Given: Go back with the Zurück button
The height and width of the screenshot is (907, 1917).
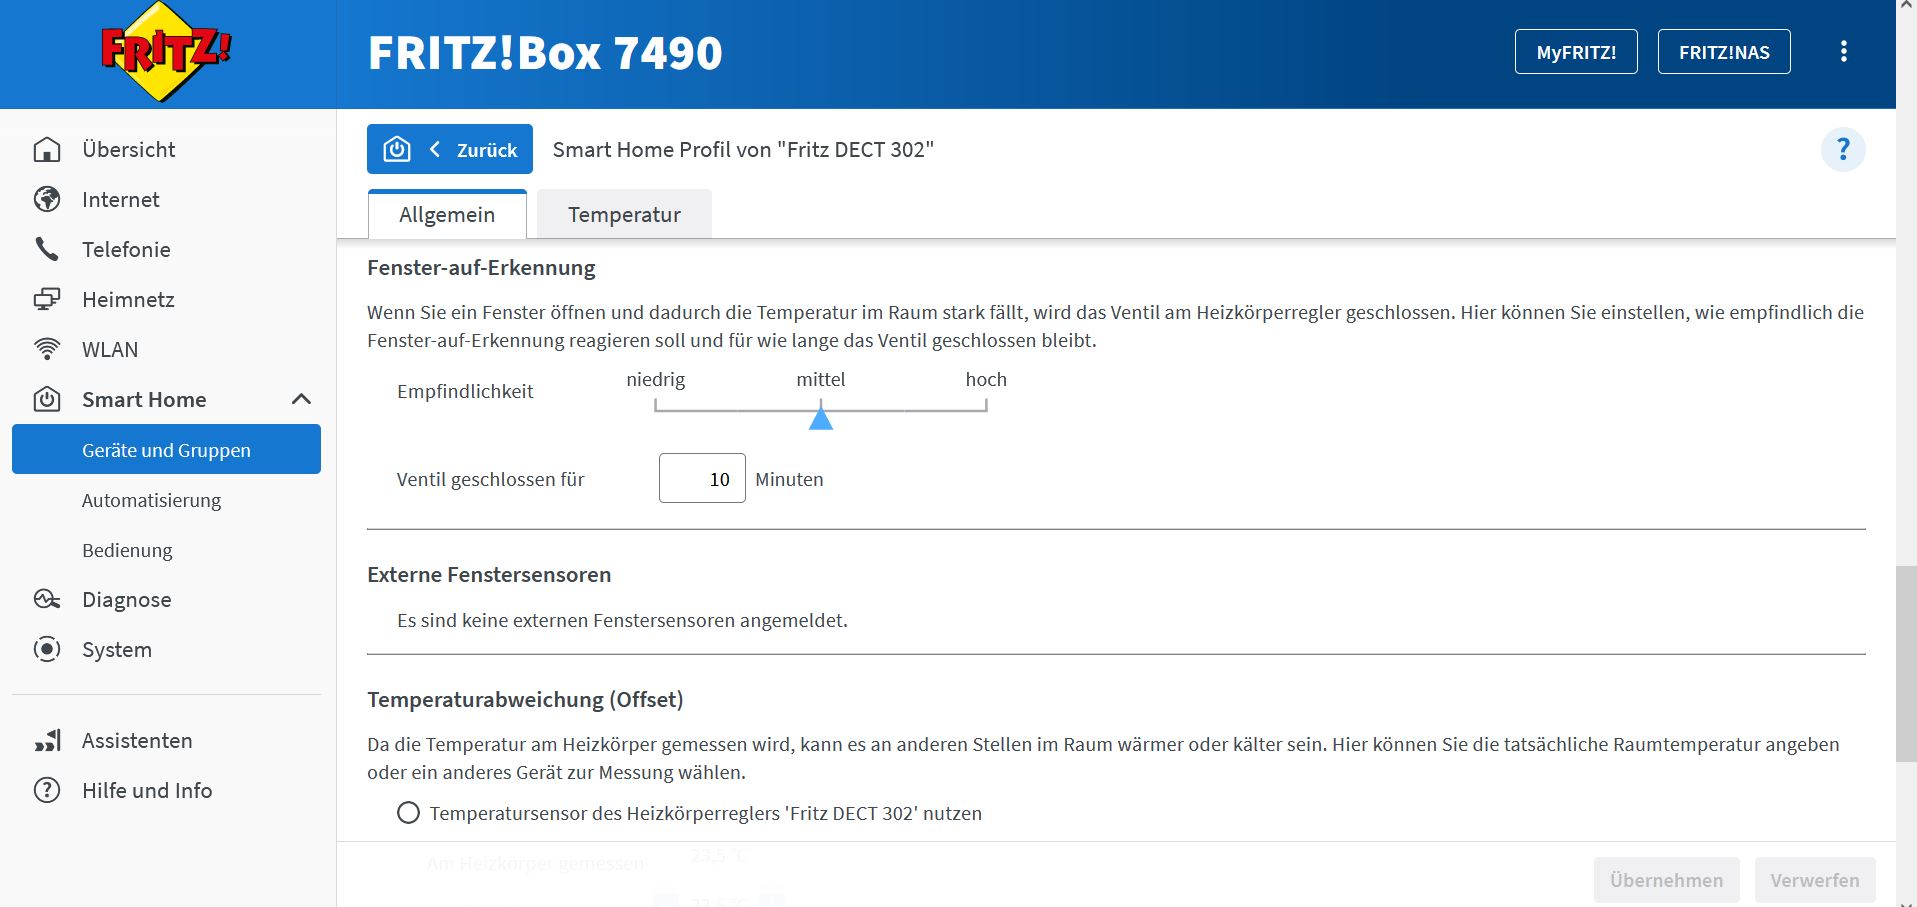Looking at the screenshot, I should [450, 149].
